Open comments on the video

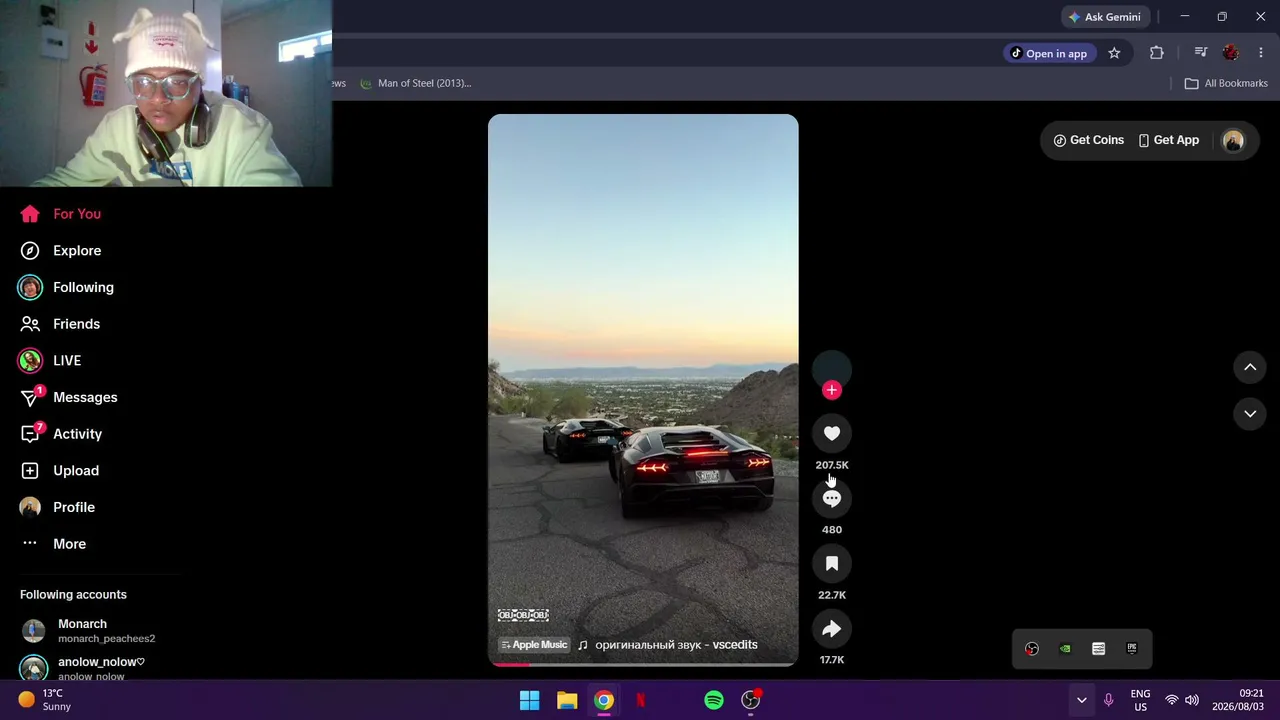coord(832,499)
